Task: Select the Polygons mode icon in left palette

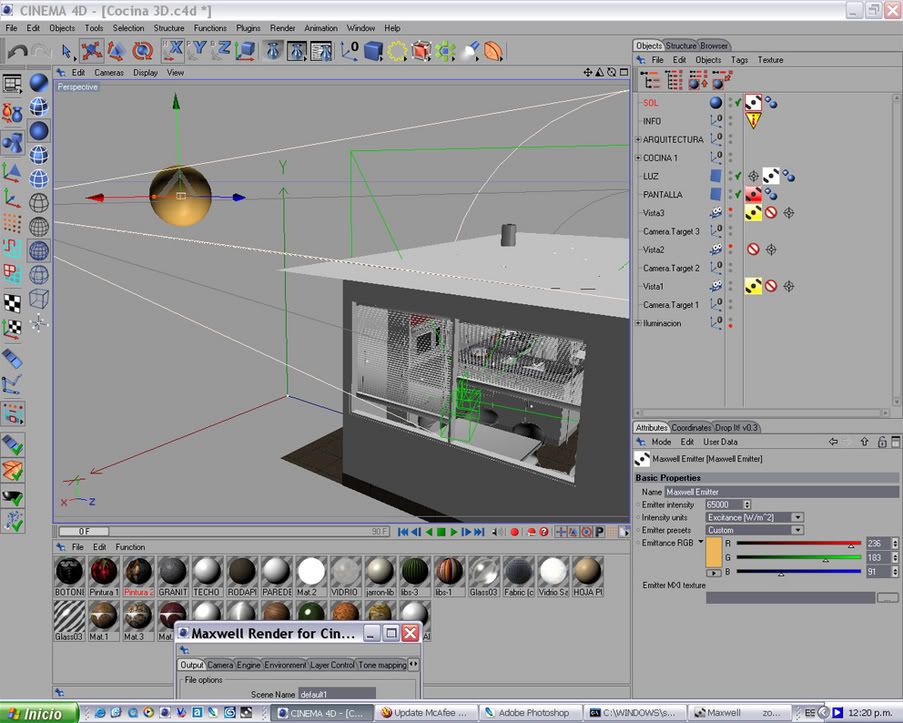Action: (12, 272)
